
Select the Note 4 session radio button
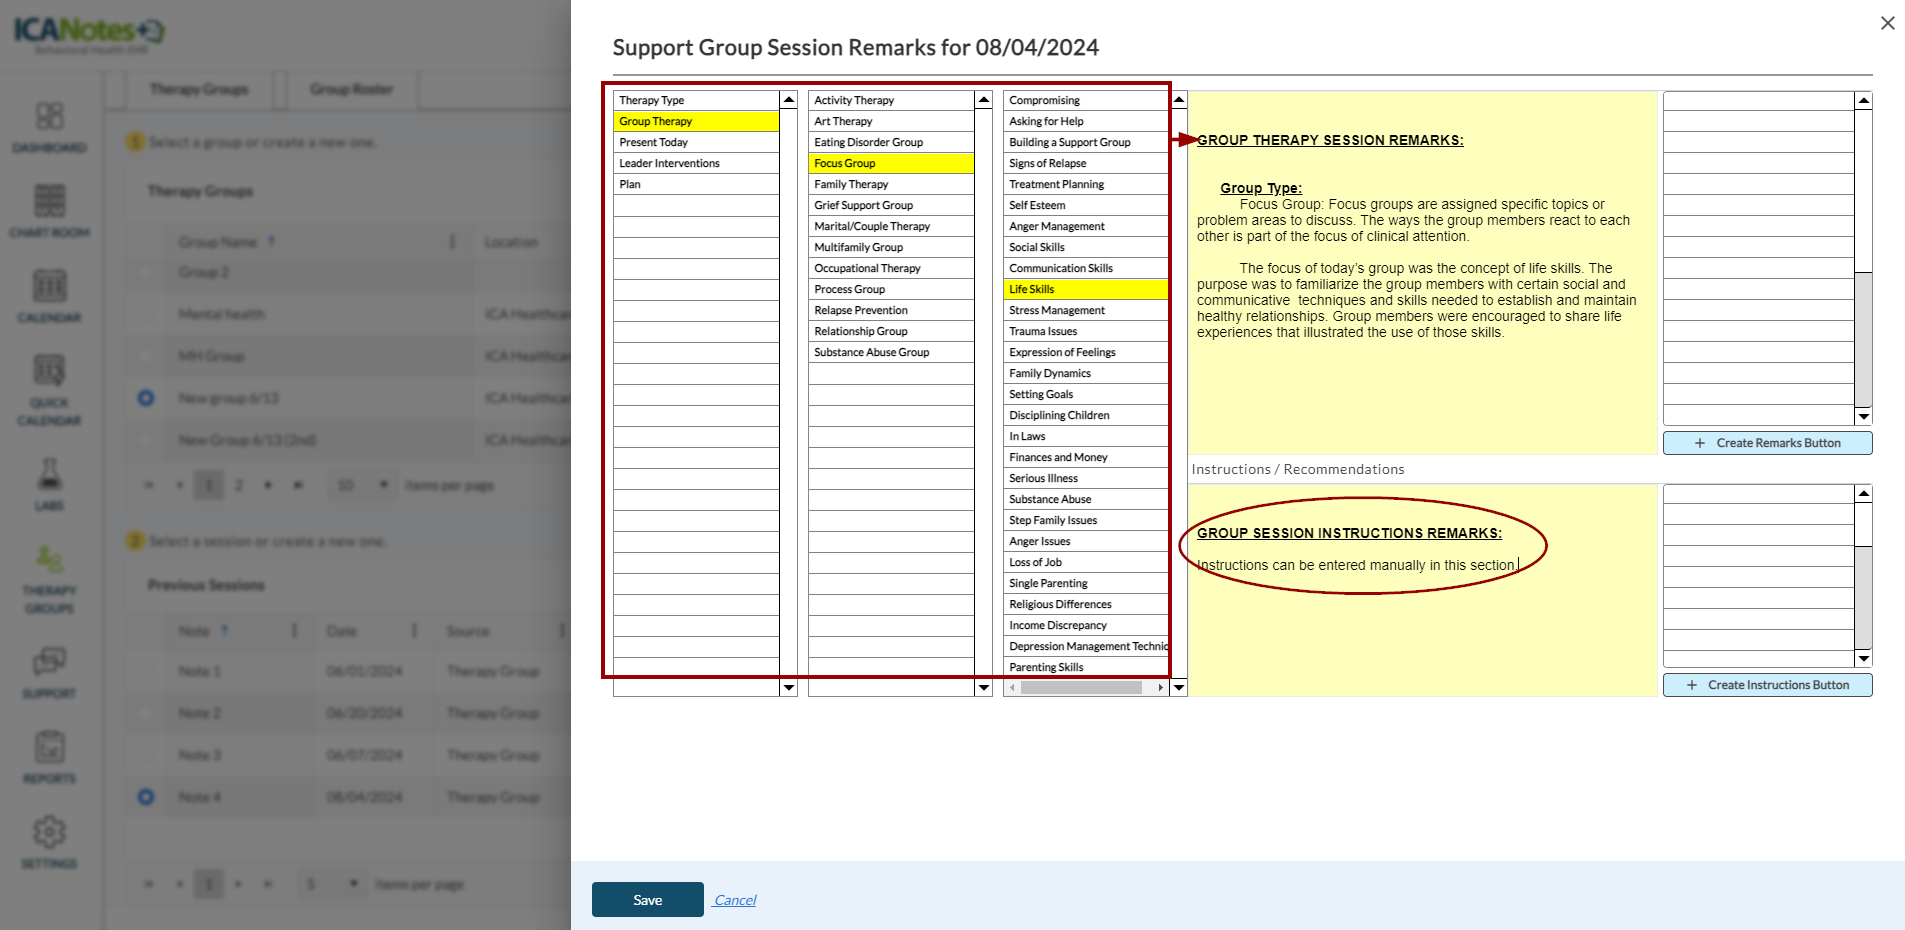[146, 797]
